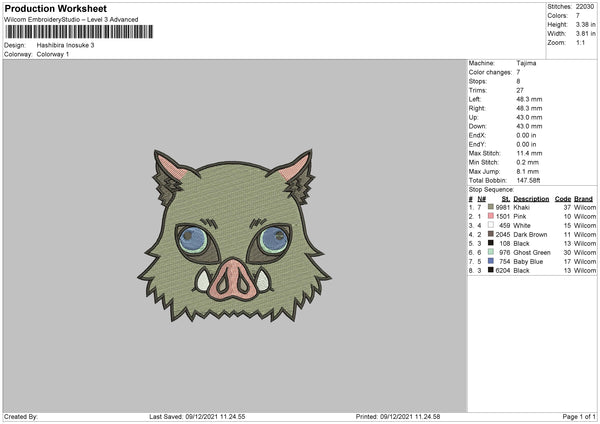Click the White thread color swatch
The height and width of the screenshot is (424, 600).
pos(491,225)
